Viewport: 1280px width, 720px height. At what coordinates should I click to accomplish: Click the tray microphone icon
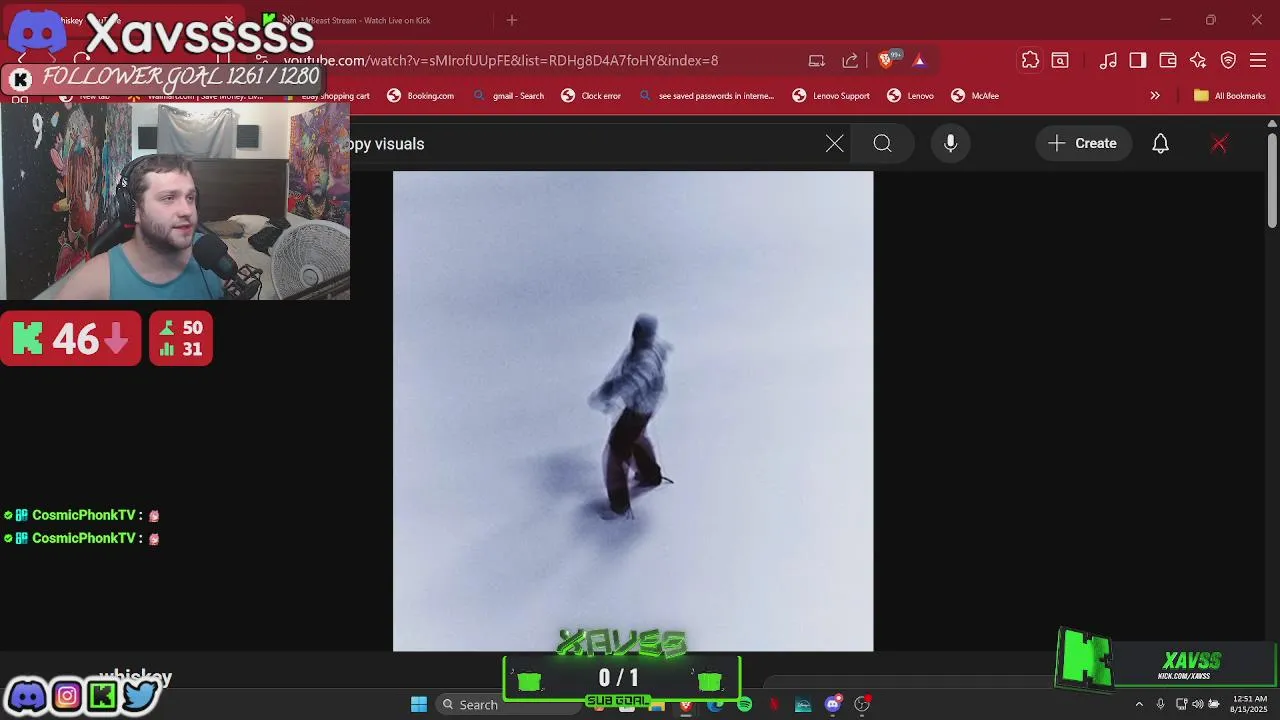(1161, 705)
